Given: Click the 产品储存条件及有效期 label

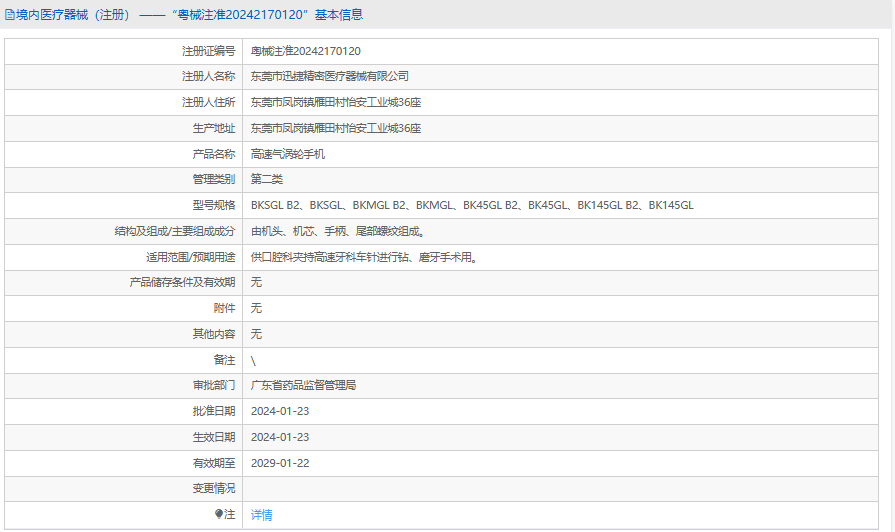Looking at the screenshot, I should click(x=182, y=282).
